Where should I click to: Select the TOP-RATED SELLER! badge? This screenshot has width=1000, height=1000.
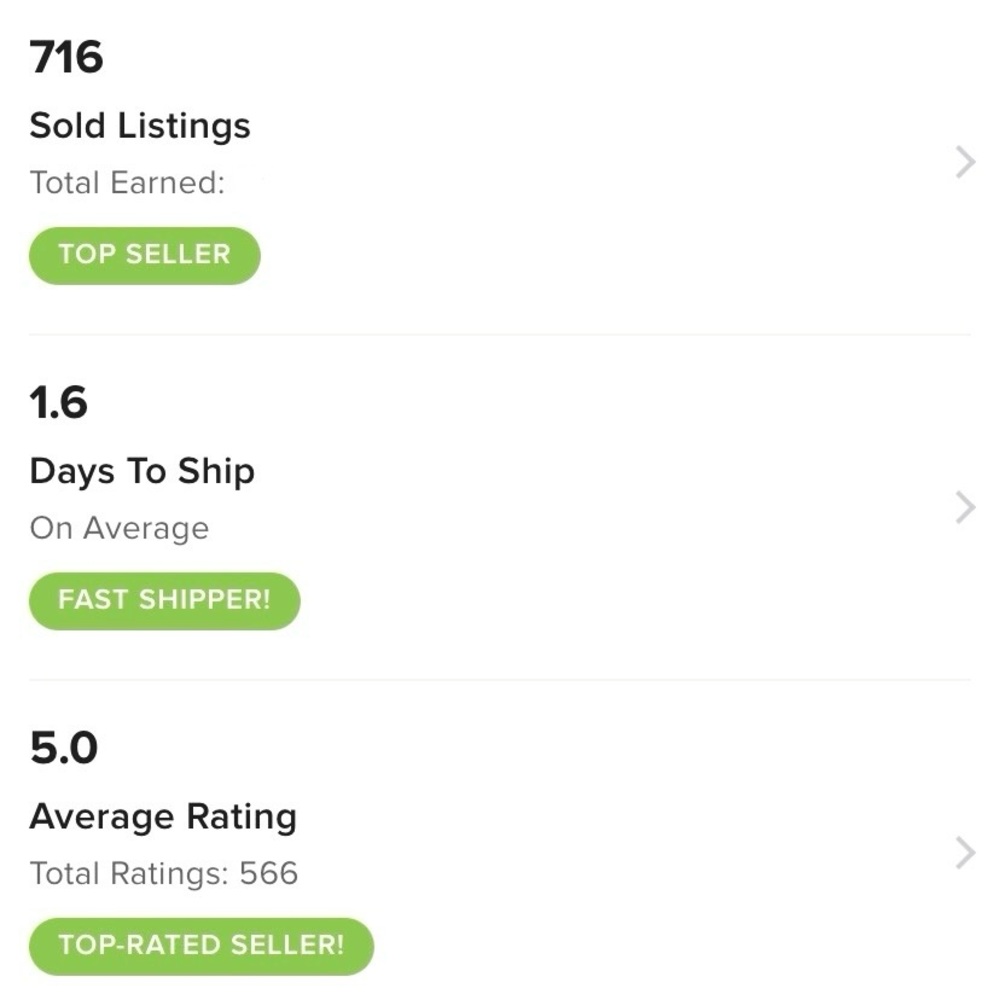[201, 946]
